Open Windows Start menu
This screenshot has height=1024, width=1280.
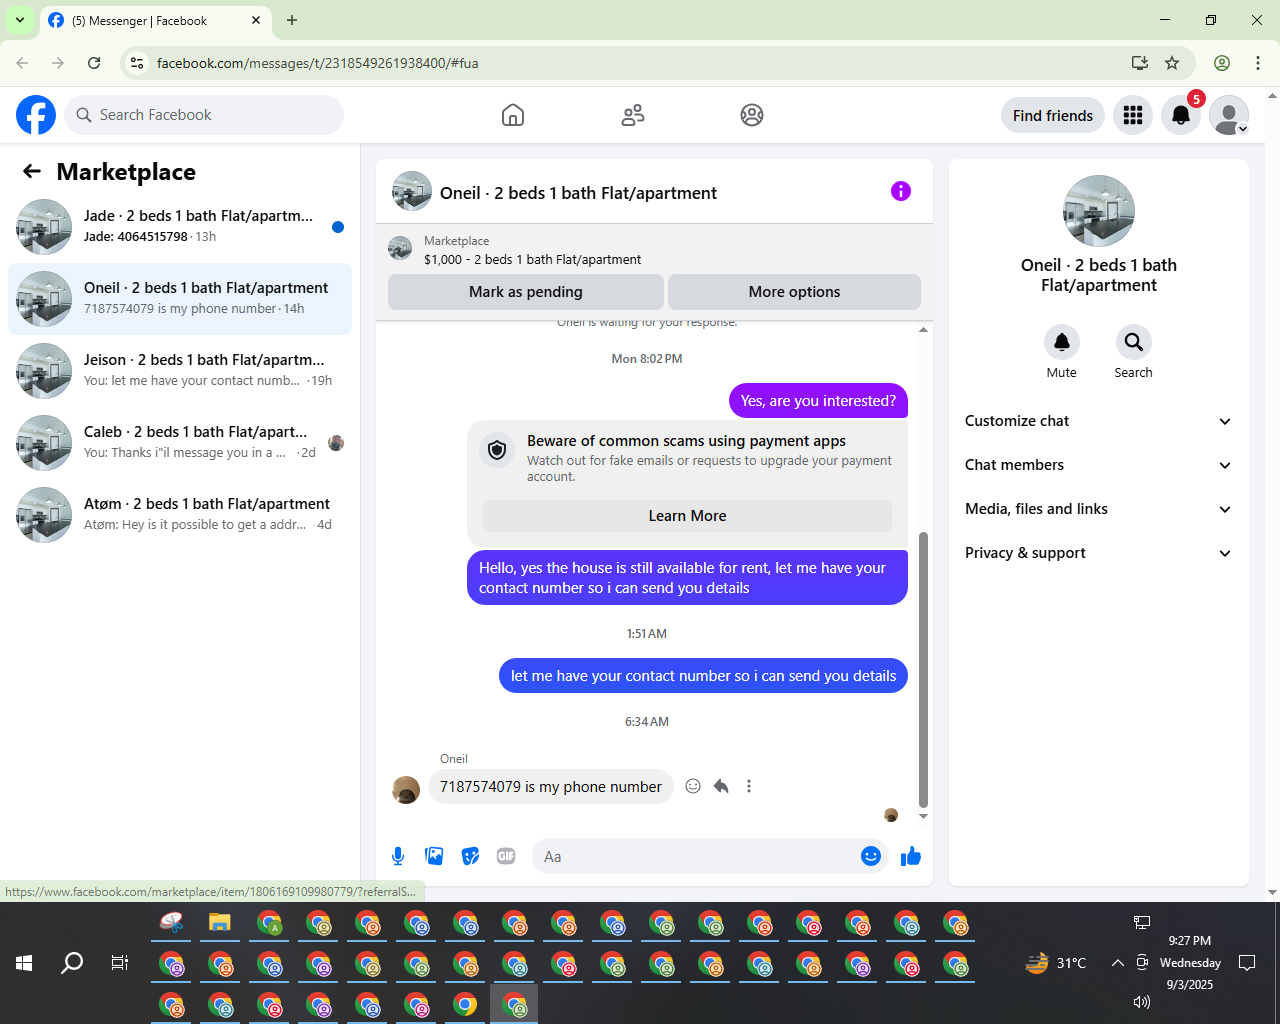[24, 963]
